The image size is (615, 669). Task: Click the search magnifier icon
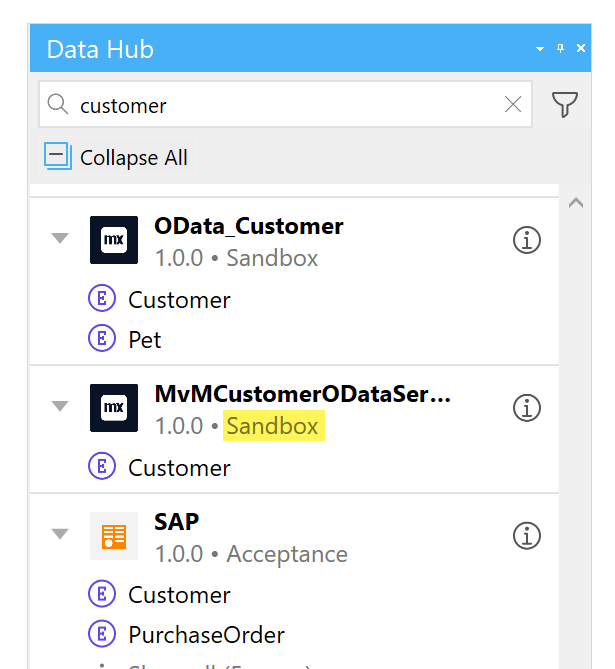58,105
